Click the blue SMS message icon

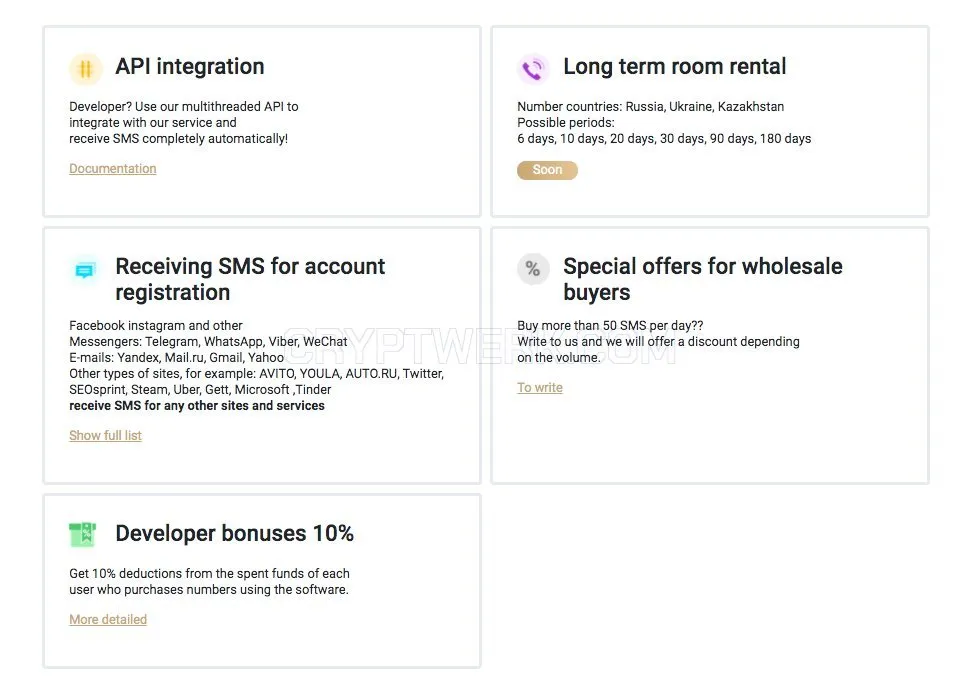coord(85,269)
